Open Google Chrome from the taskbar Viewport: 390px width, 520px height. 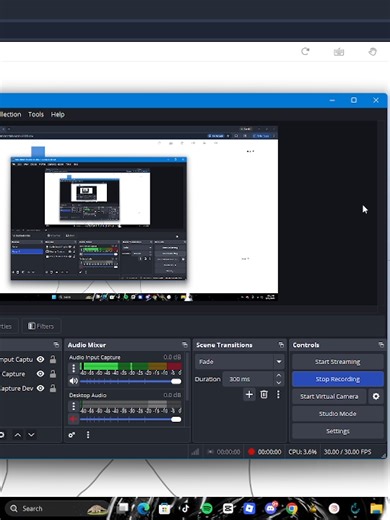pos(292,509)
